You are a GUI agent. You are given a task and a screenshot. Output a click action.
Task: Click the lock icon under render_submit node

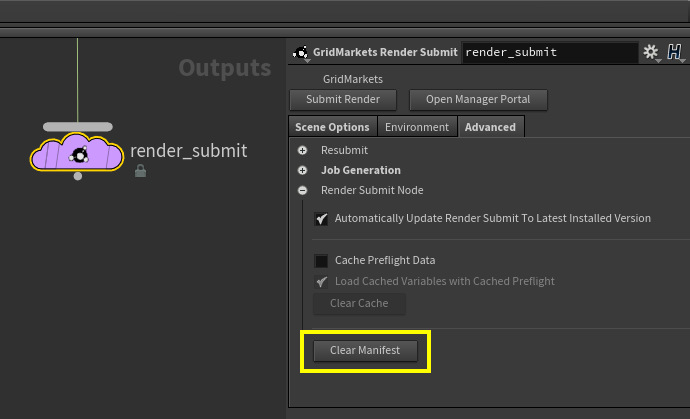[x=140, y=171]
